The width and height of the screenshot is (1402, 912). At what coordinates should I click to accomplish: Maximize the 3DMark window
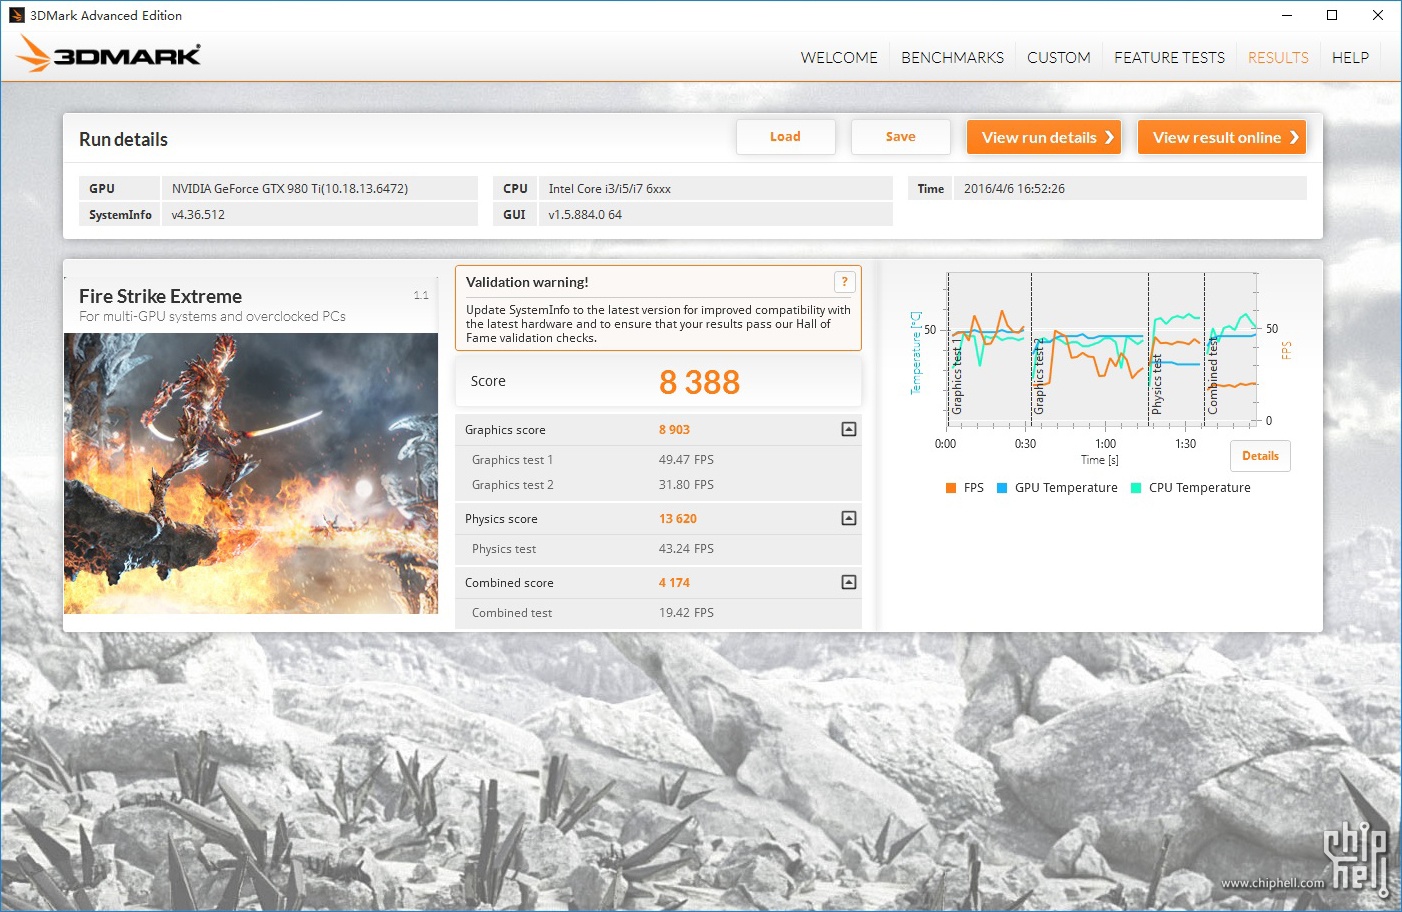coord(1332,15)
